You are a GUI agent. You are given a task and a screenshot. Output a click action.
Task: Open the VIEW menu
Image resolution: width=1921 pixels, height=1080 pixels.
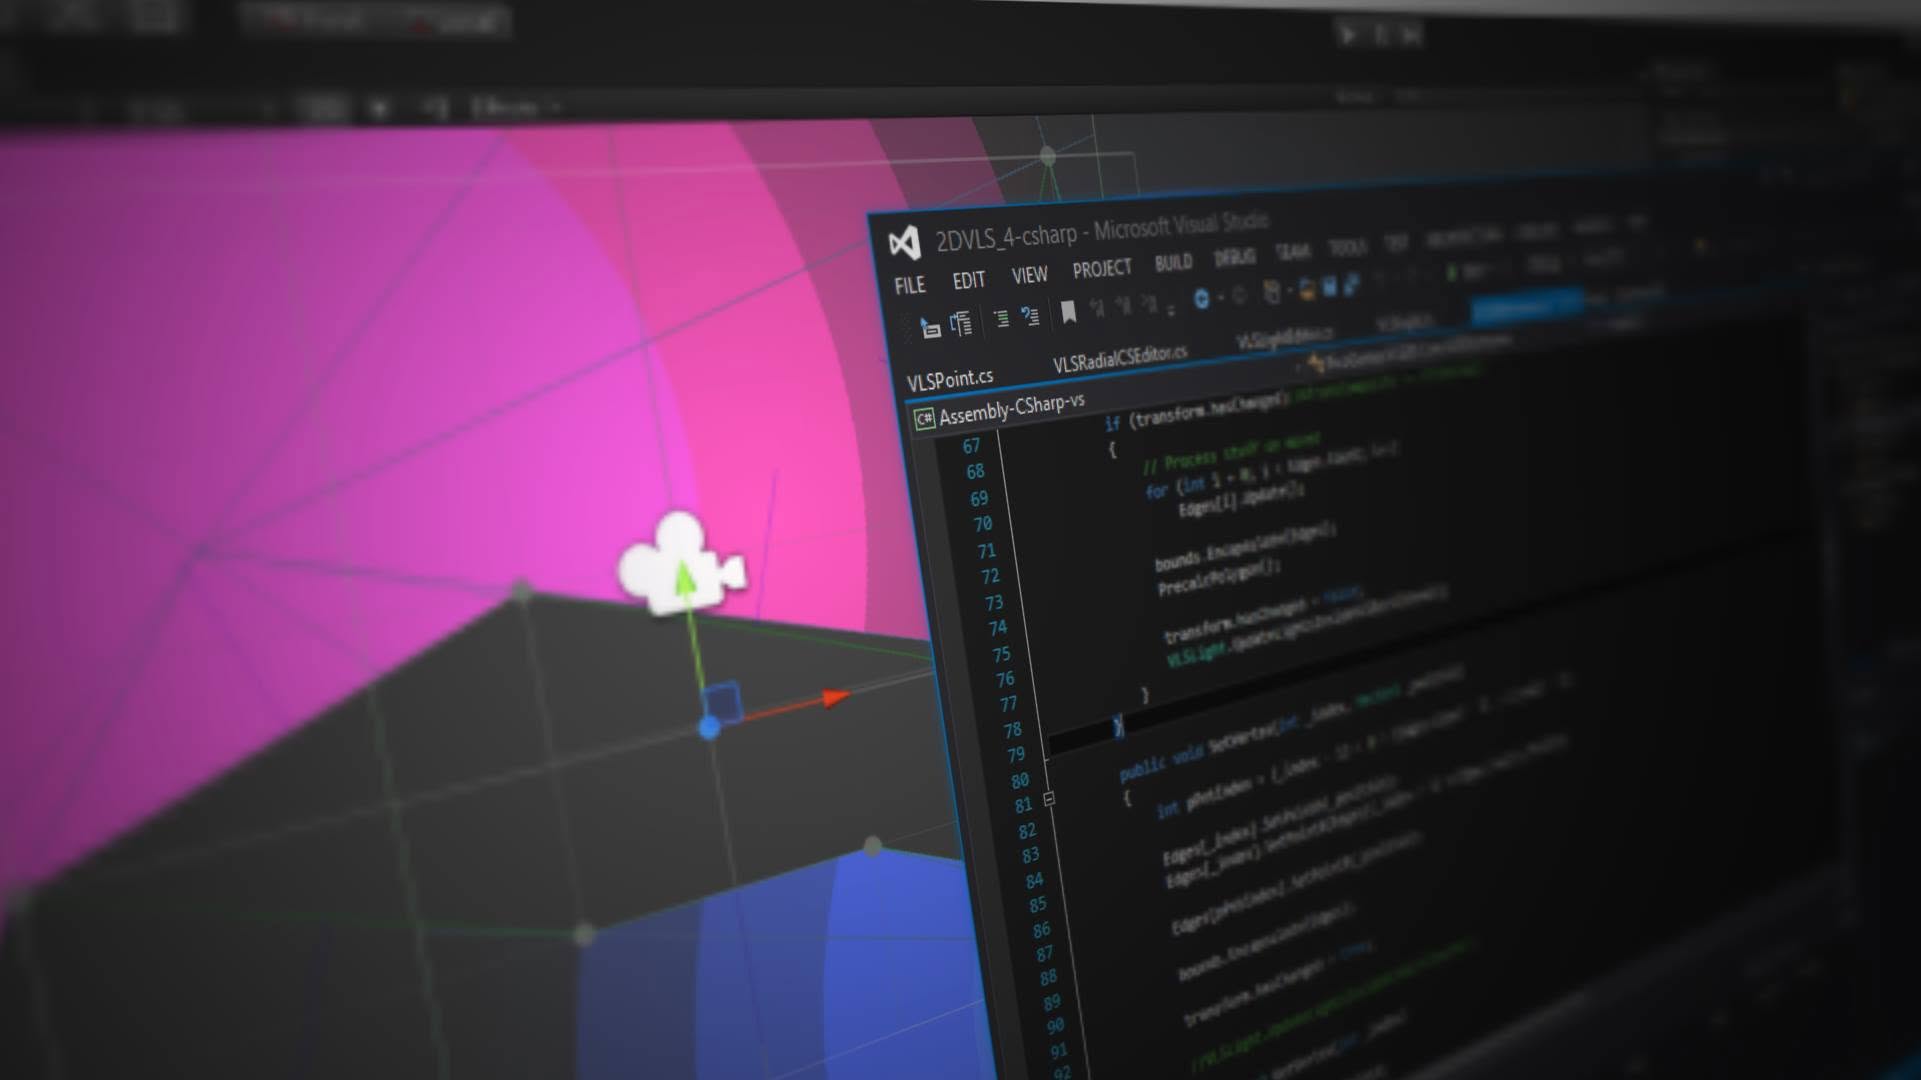point(1029,274)
